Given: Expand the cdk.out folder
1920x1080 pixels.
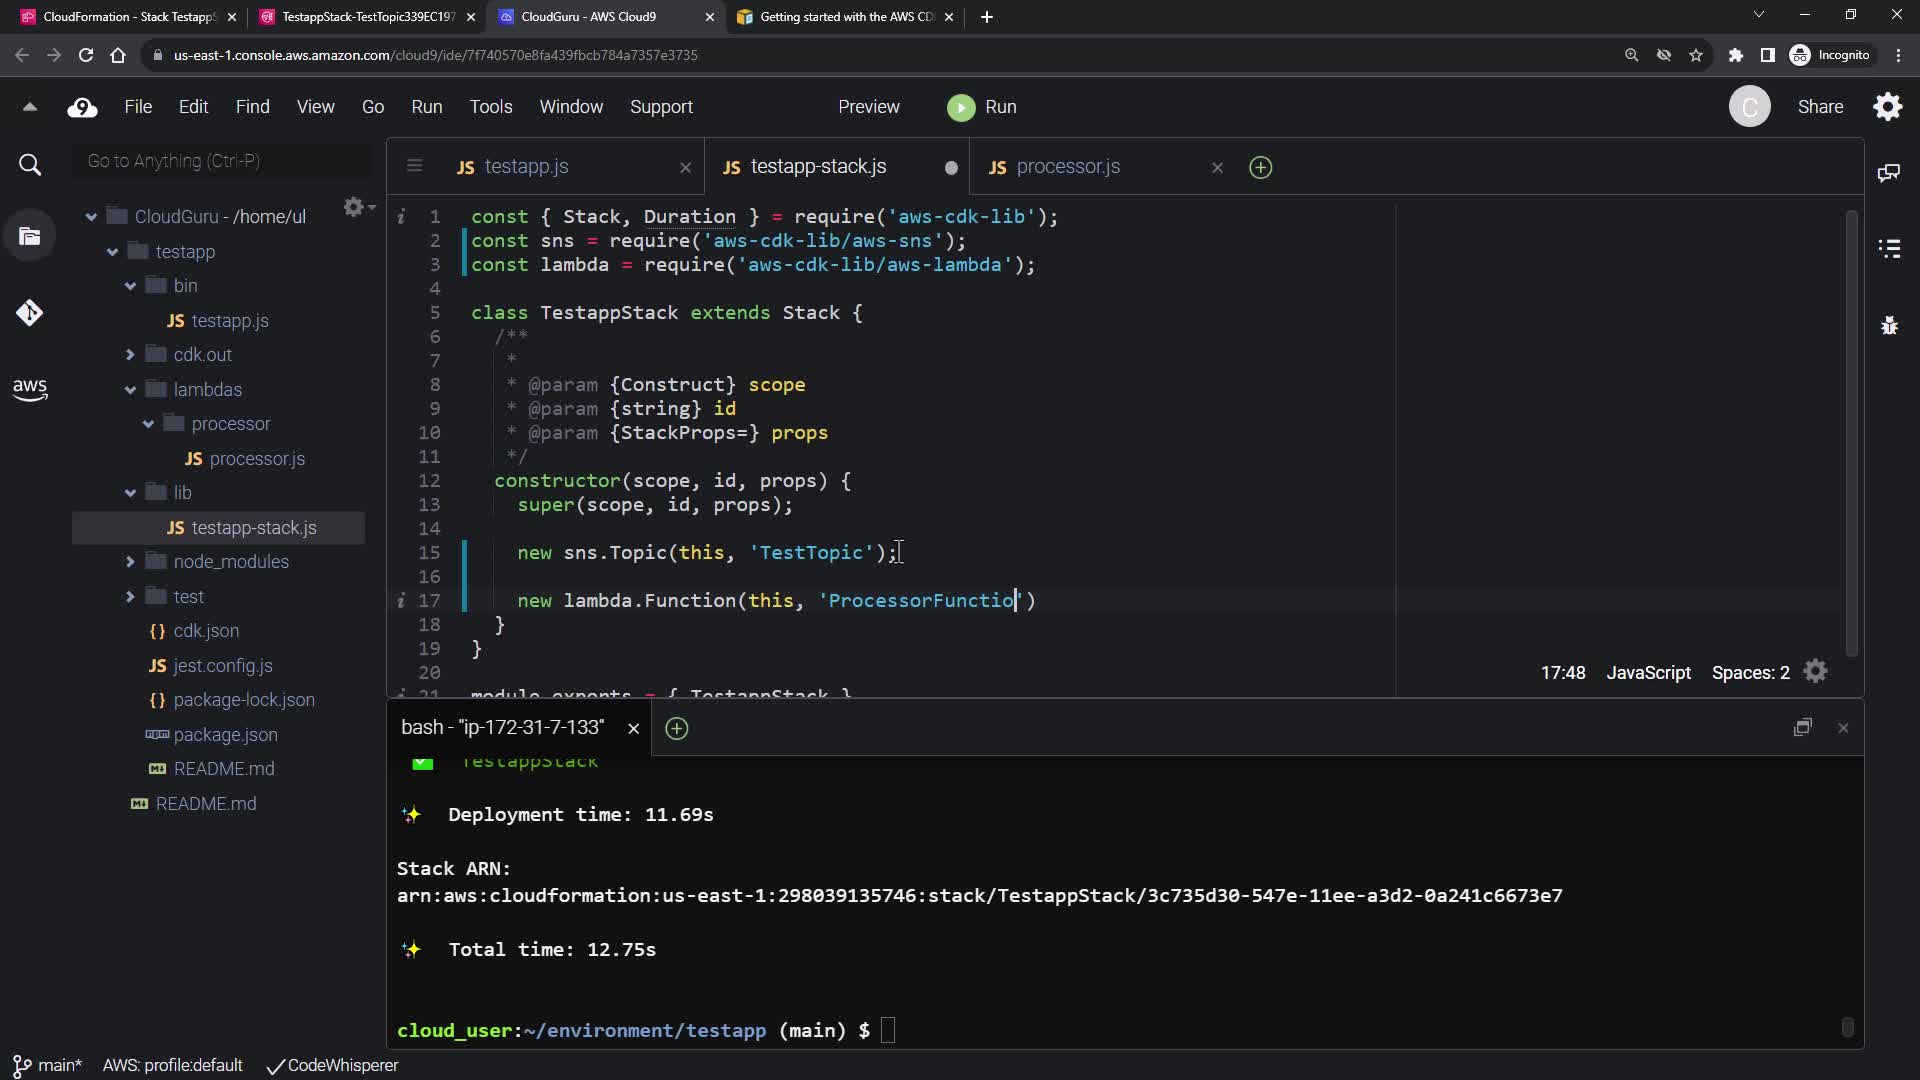Looking at the screenshot, I should pyautogui.click(x=130, y=355).
